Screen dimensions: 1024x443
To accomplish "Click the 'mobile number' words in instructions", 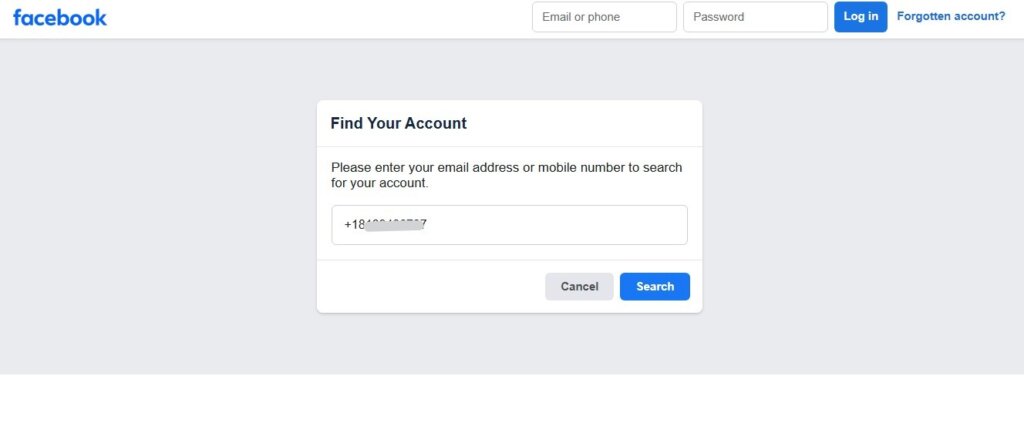I will [x=581, y=168].
